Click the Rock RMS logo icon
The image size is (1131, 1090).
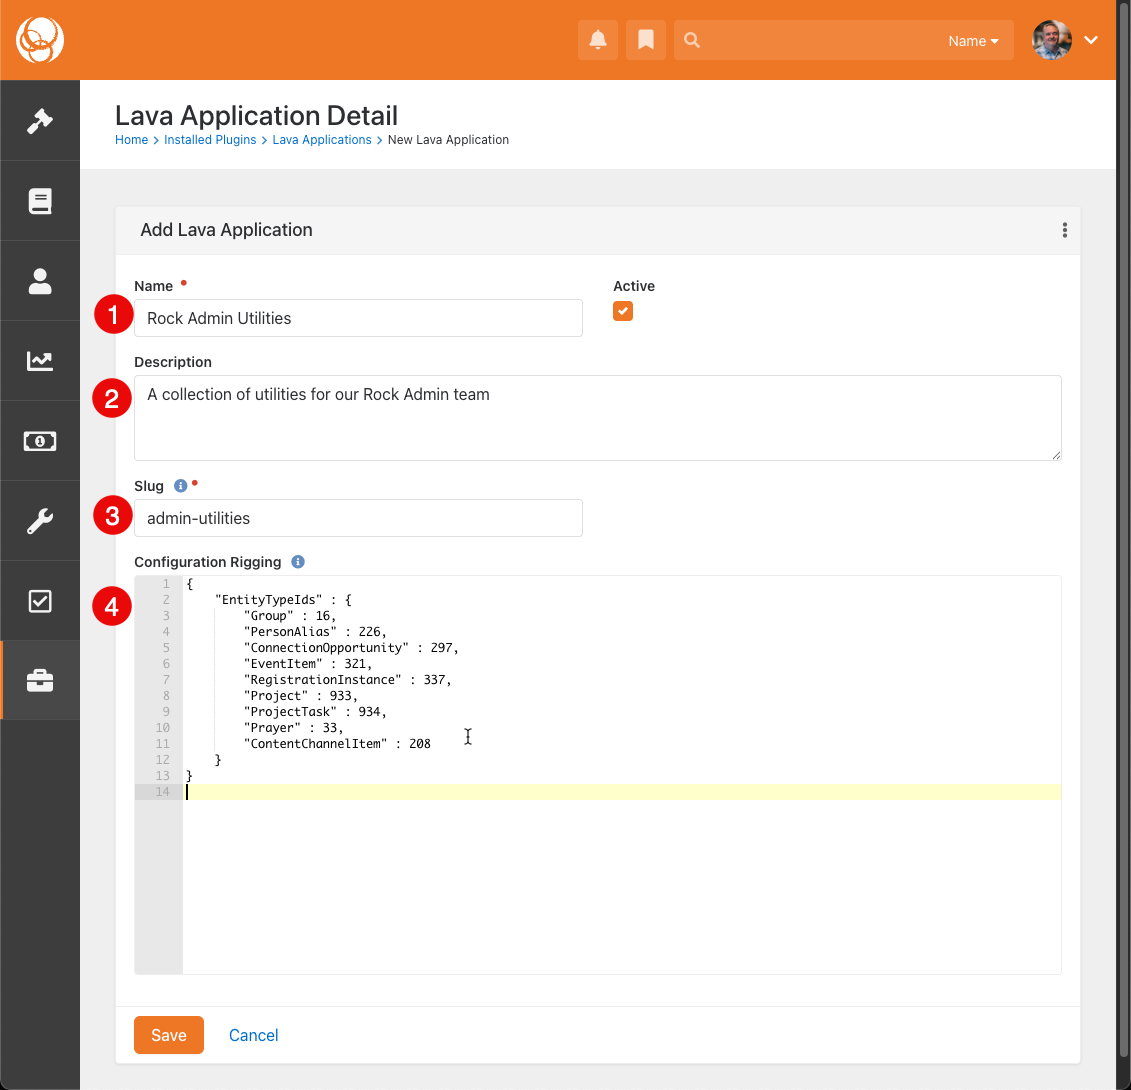pos(40,40)
